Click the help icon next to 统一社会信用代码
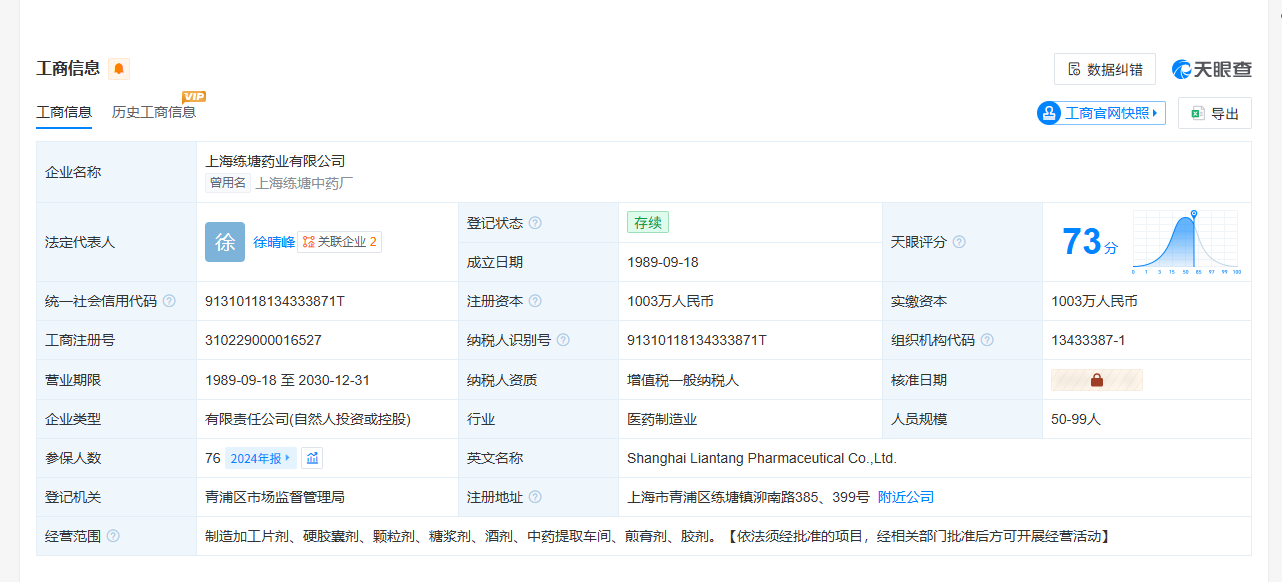 pyautogui.click(x=169, y=301)
